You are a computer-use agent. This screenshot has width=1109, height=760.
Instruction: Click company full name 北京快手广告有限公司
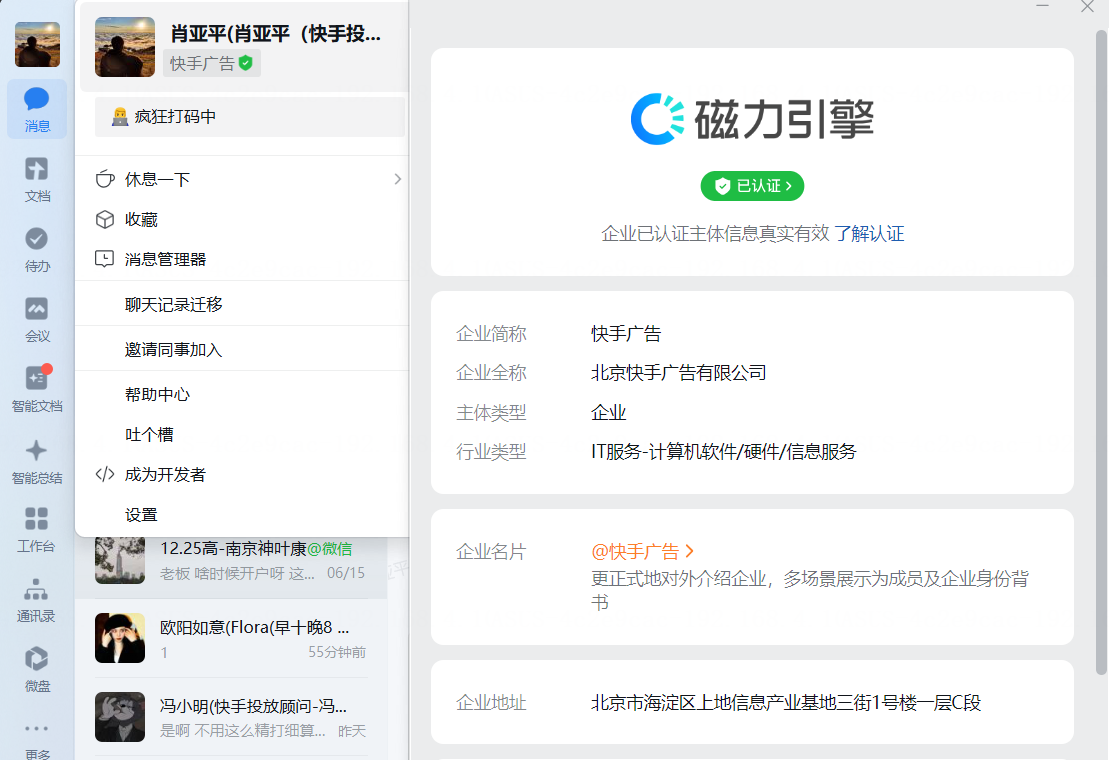click(678, 373)
